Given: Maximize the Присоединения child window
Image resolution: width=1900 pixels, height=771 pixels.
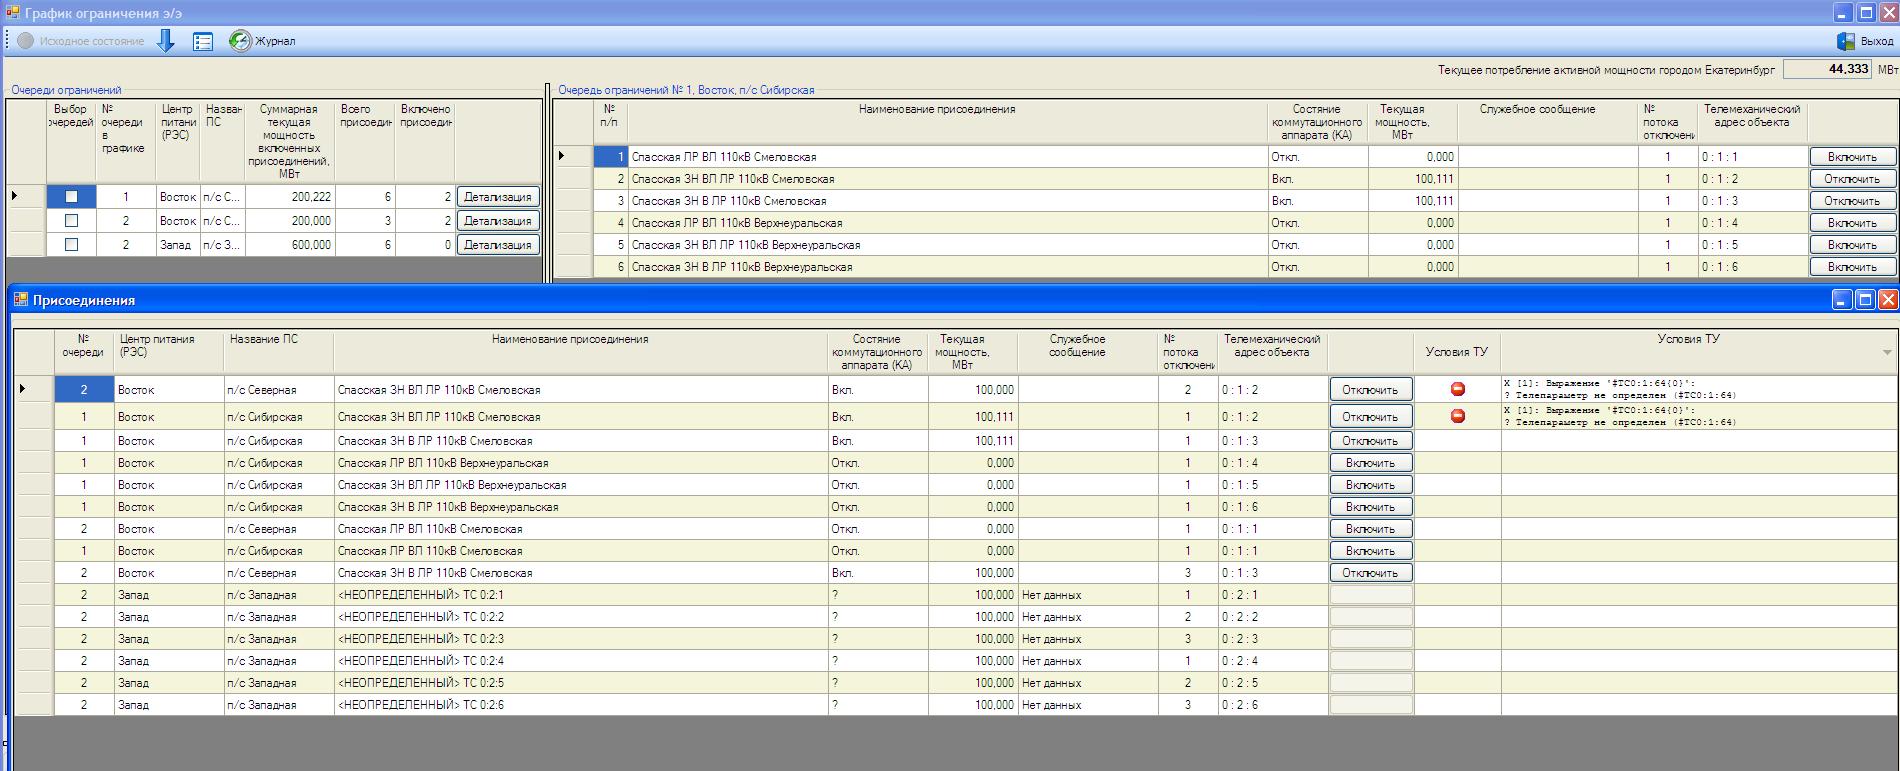Looking at the screenshot, I should pyautogui.click(x=1865, y=300).
